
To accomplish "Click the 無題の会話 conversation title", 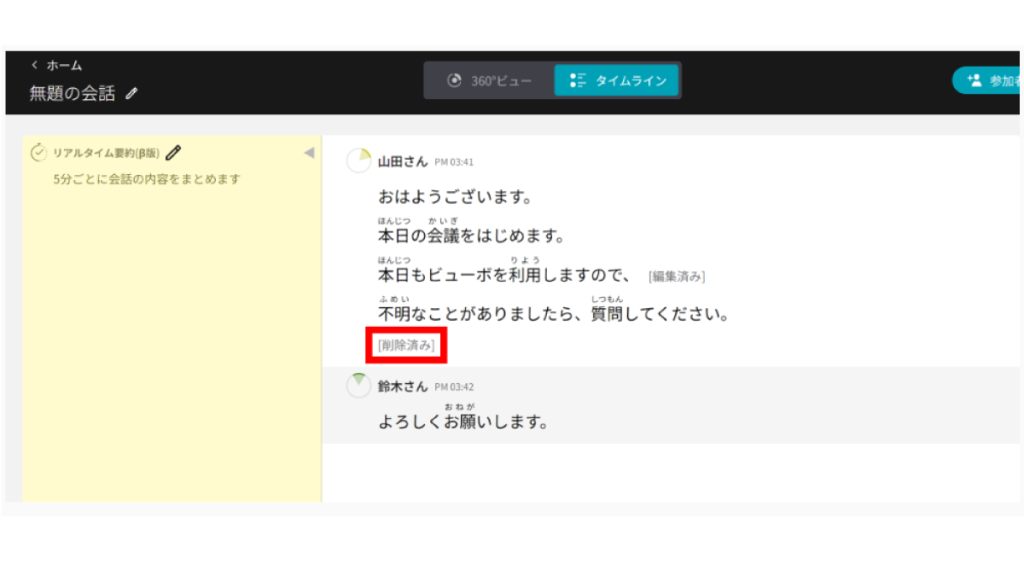I will pos(72,94).
